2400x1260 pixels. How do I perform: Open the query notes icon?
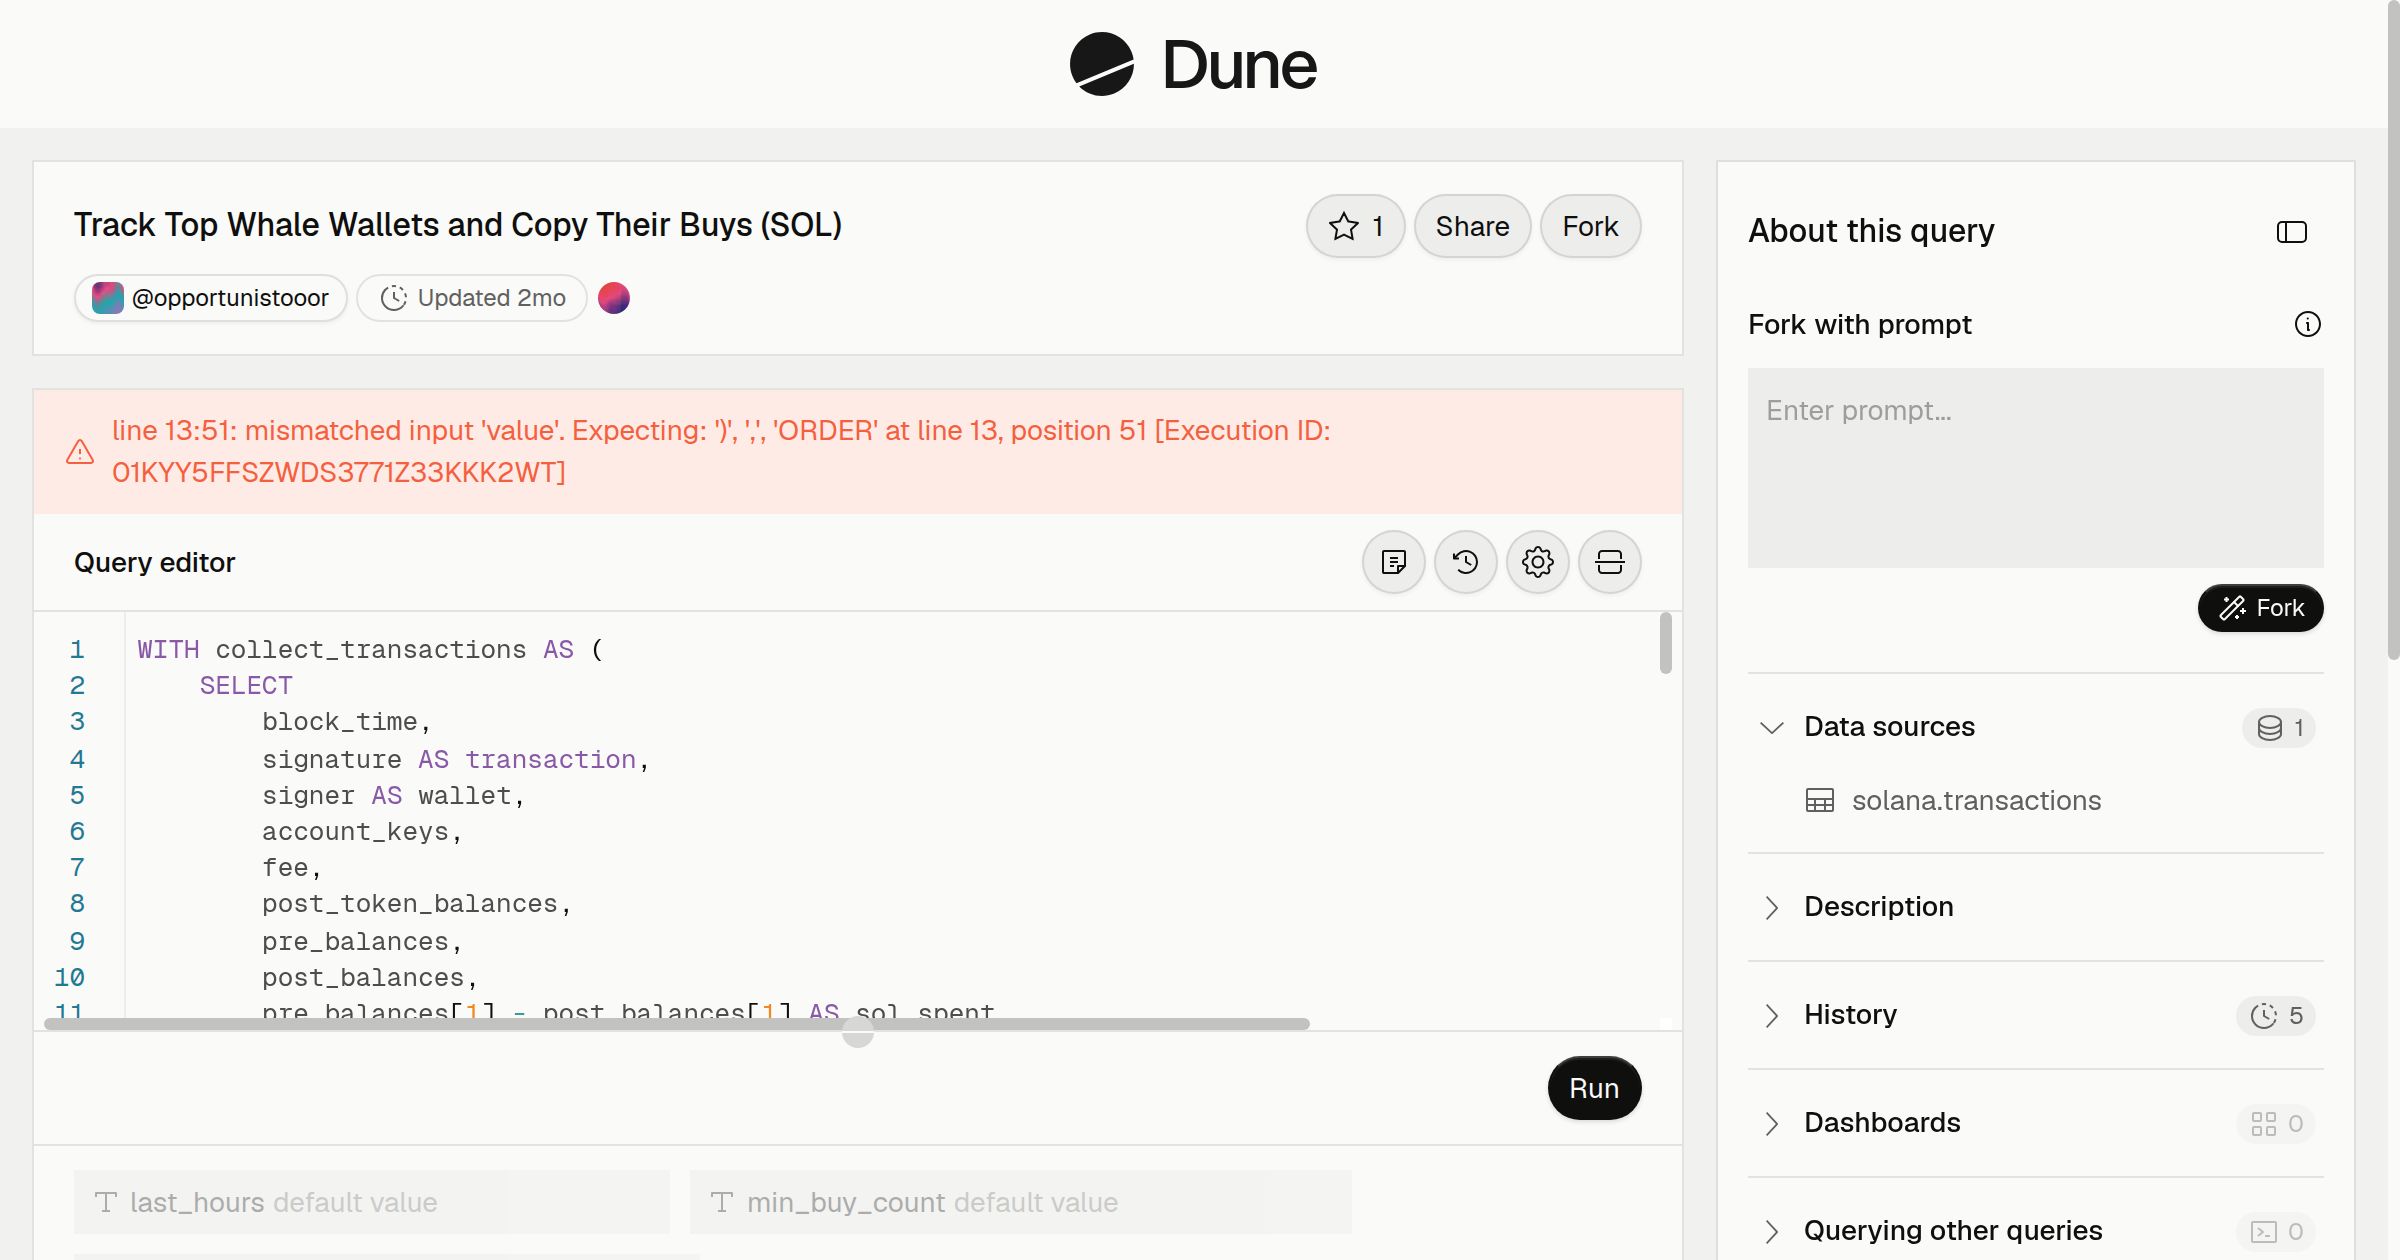(x=1394, y=562)
